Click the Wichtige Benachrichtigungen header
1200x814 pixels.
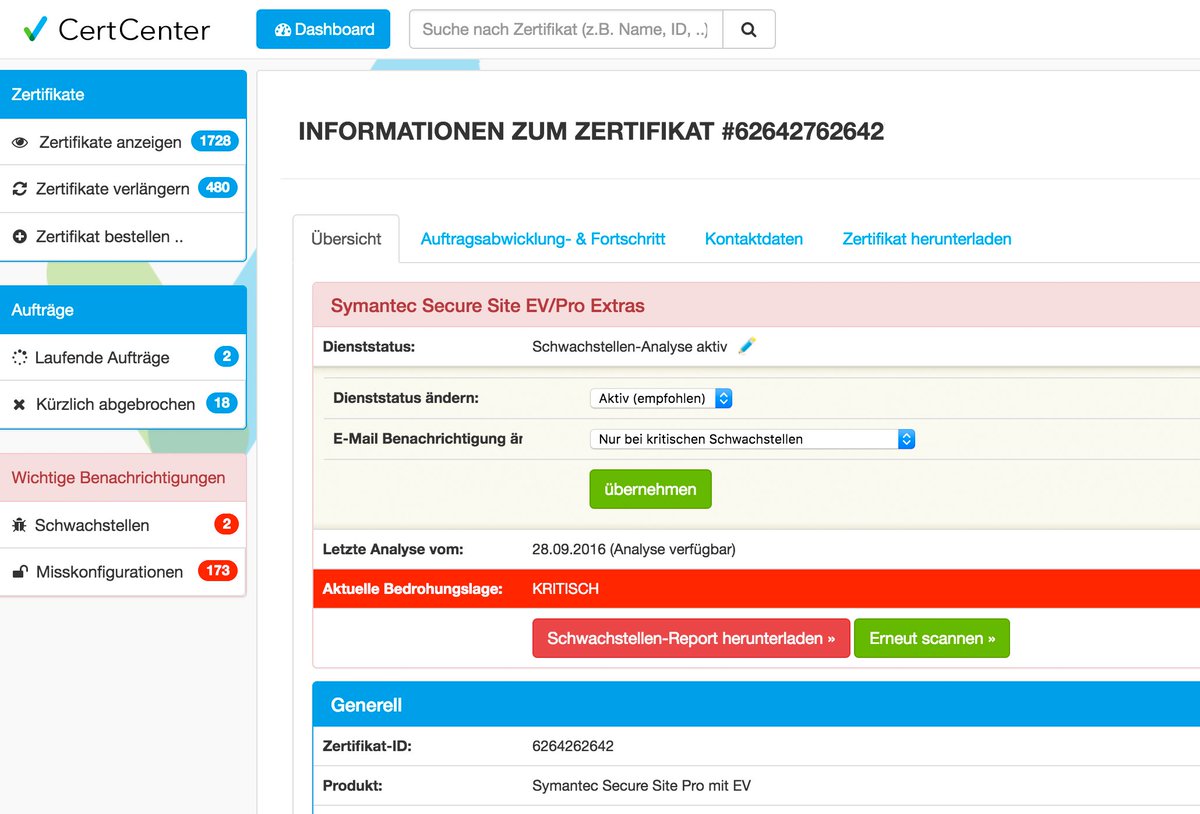coord(123,477)
